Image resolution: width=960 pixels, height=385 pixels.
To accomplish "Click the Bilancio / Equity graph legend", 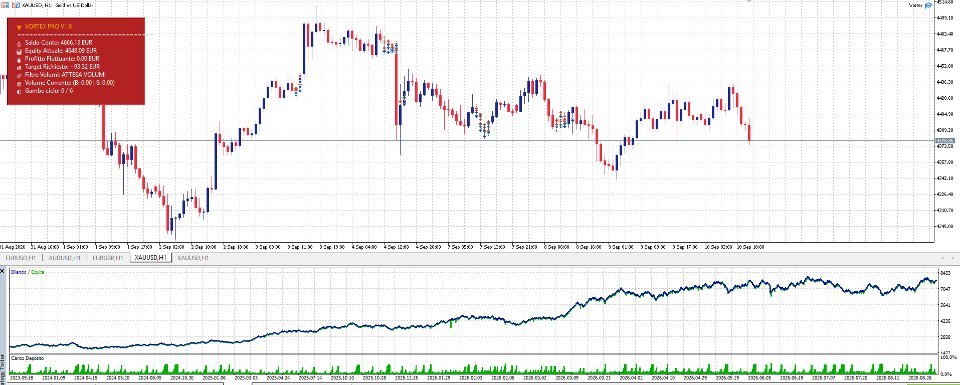I will 28,271.
